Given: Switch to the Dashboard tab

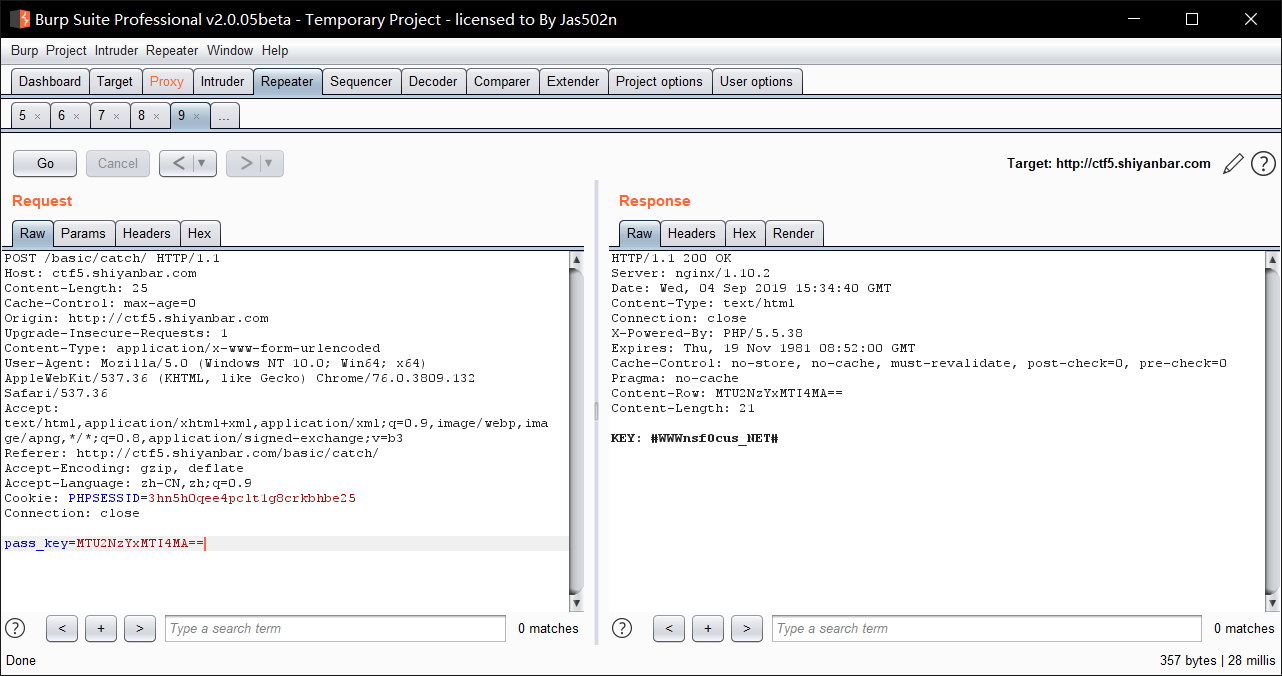Looking at the screenshot, I should pos(50,82).
